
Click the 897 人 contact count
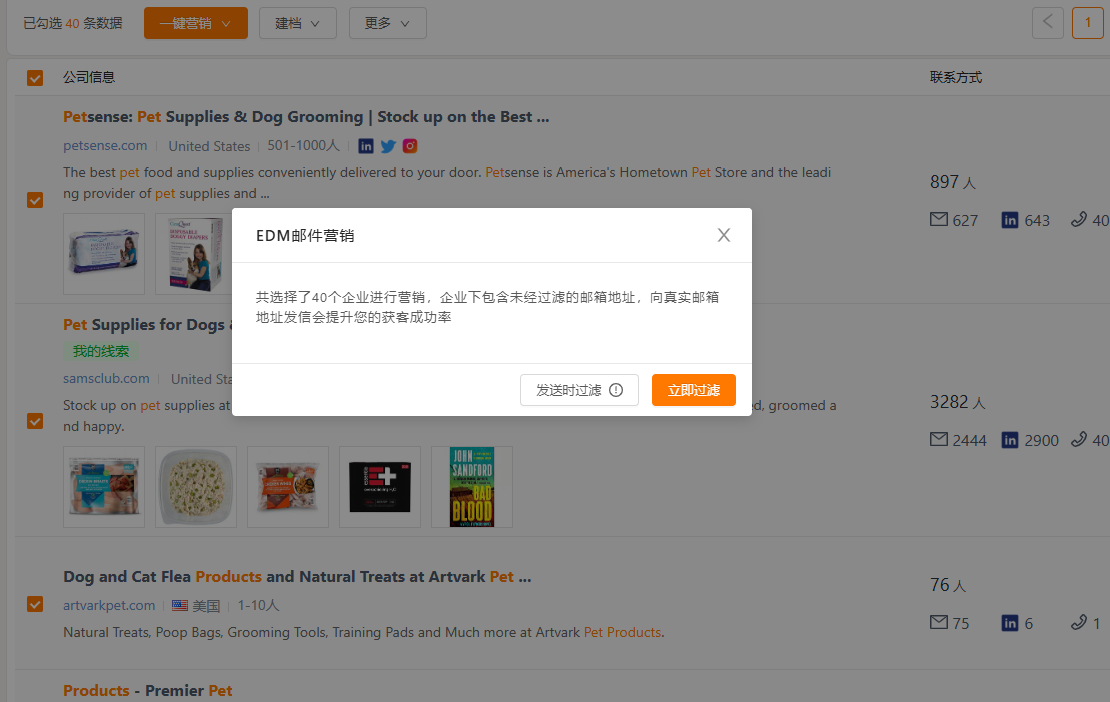[953, 183]
